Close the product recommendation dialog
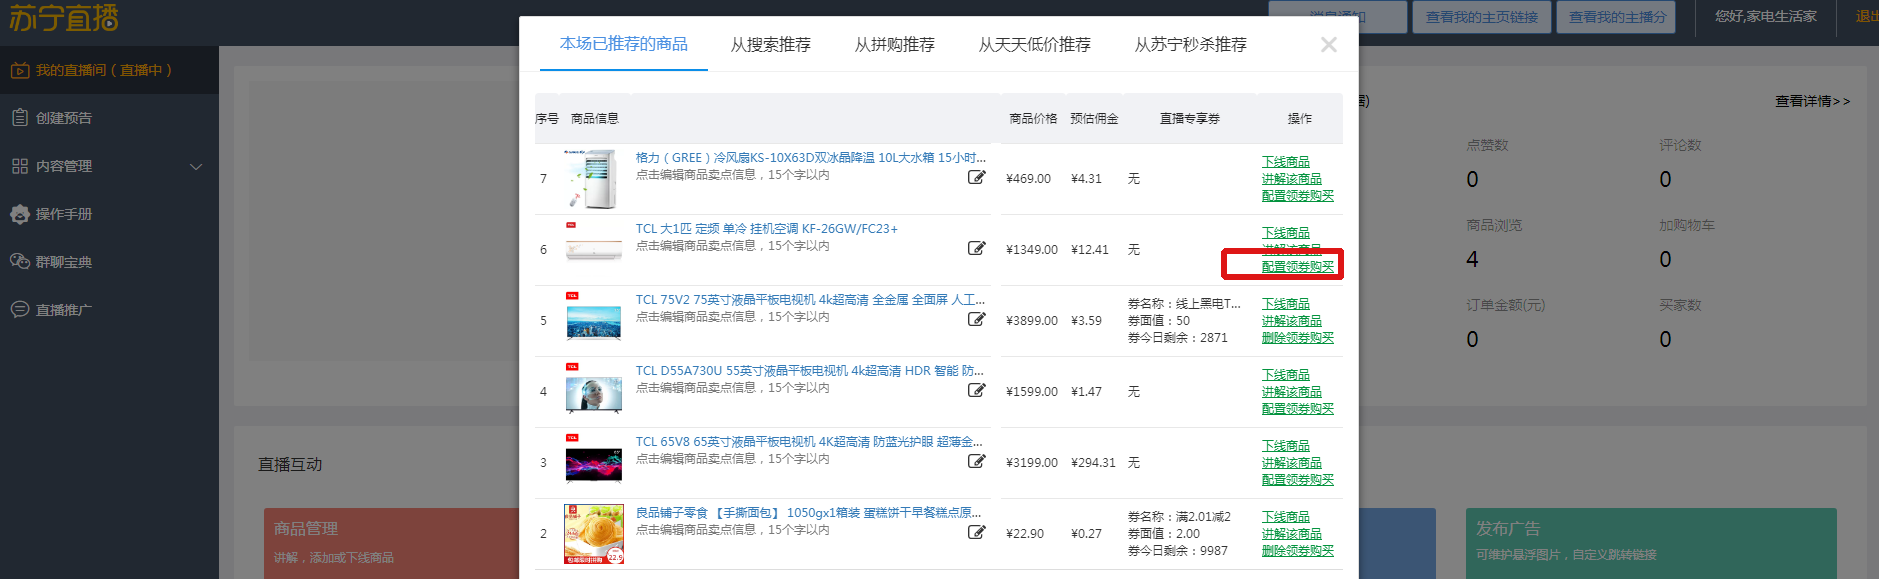This screenshot has height=579, width=1879. coord(1329,44)
